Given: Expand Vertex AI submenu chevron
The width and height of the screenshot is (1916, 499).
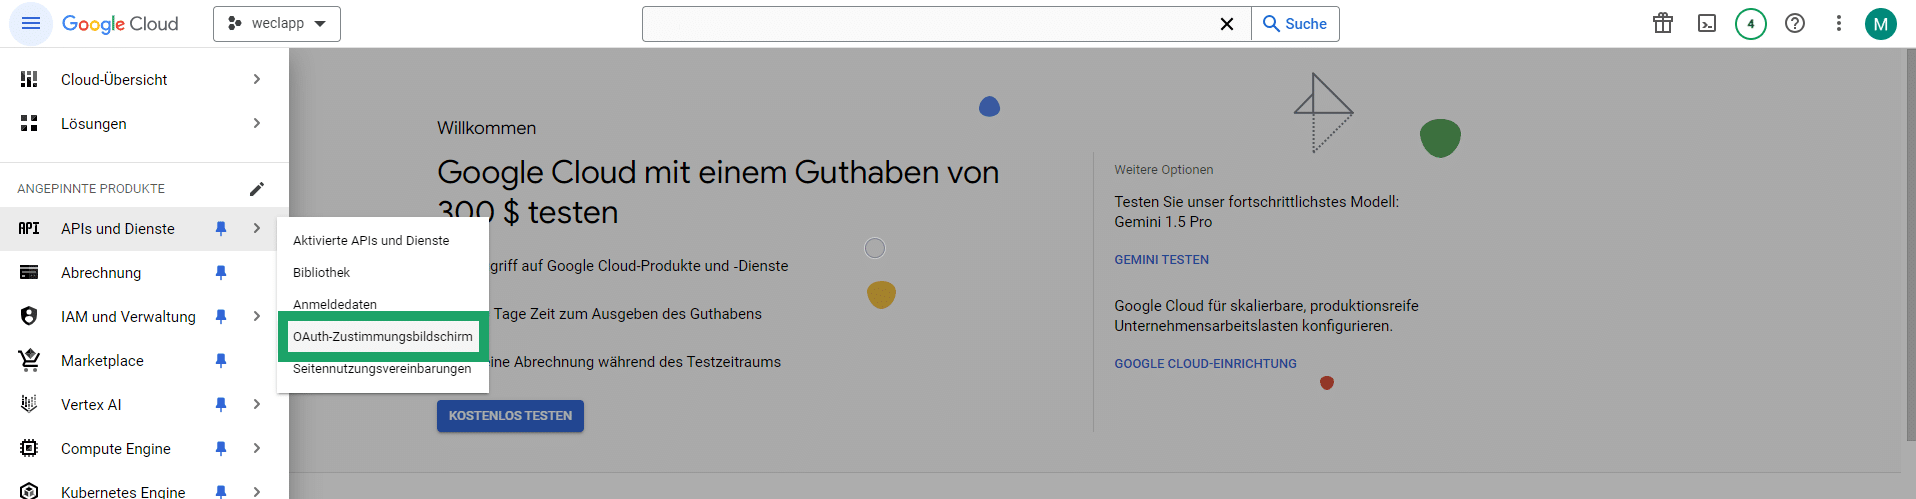Looking at the screenshot, I should point(257,404).
